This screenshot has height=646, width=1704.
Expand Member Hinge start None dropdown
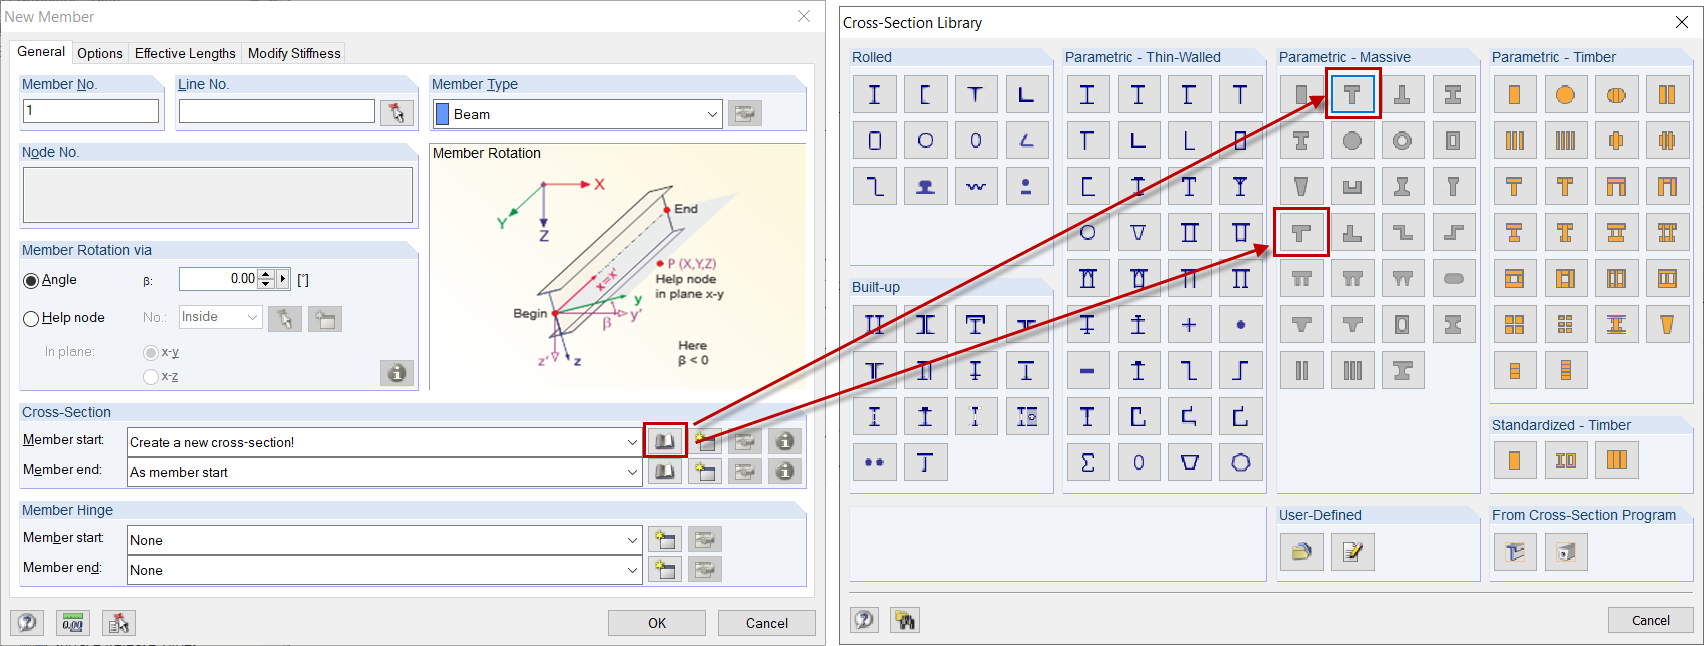click(632, 540)
